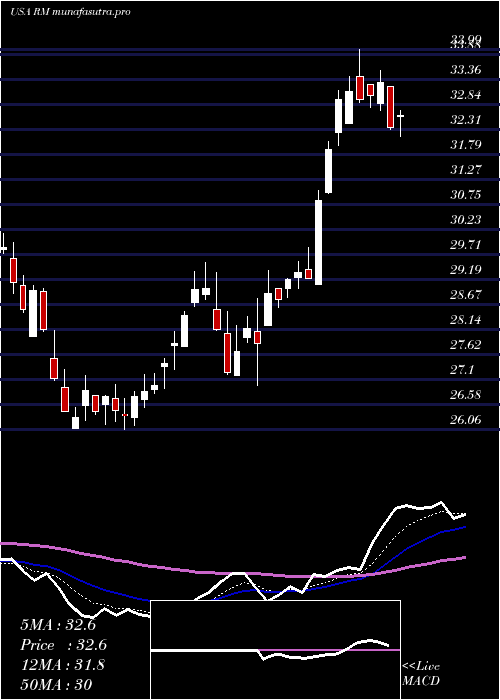
Task: Click the 33.99 top price label
Action: pyautogui.click(x=466, y=41)
